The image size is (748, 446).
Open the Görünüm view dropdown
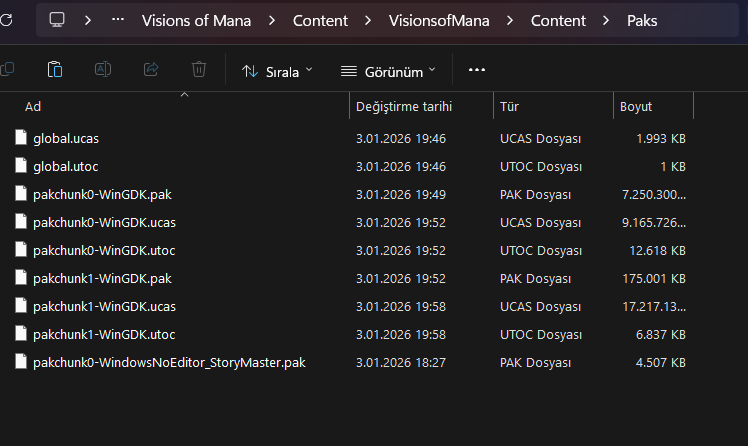(388, 71)
